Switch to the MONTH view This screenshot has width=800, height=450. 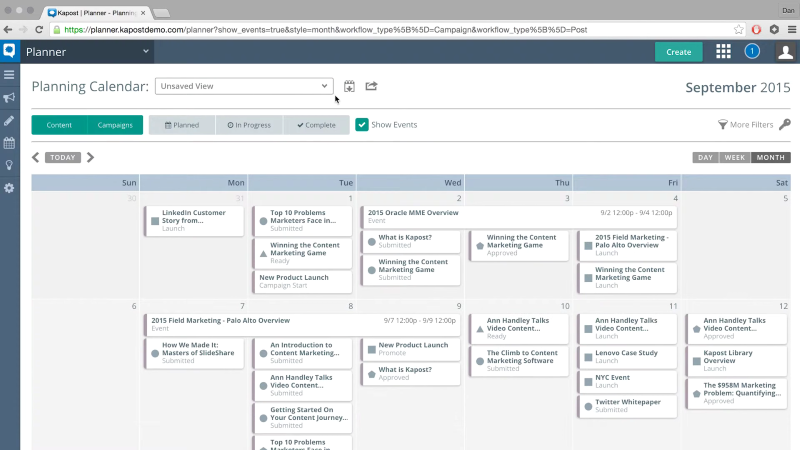click(x=770, y=157)
